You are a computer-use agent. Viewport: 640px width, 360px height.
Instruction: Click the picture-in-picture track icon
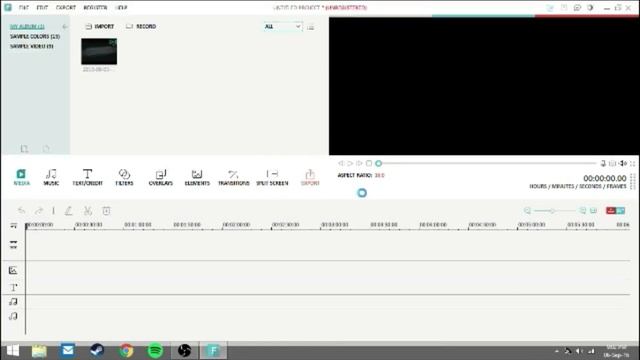(x=13, y=270)
